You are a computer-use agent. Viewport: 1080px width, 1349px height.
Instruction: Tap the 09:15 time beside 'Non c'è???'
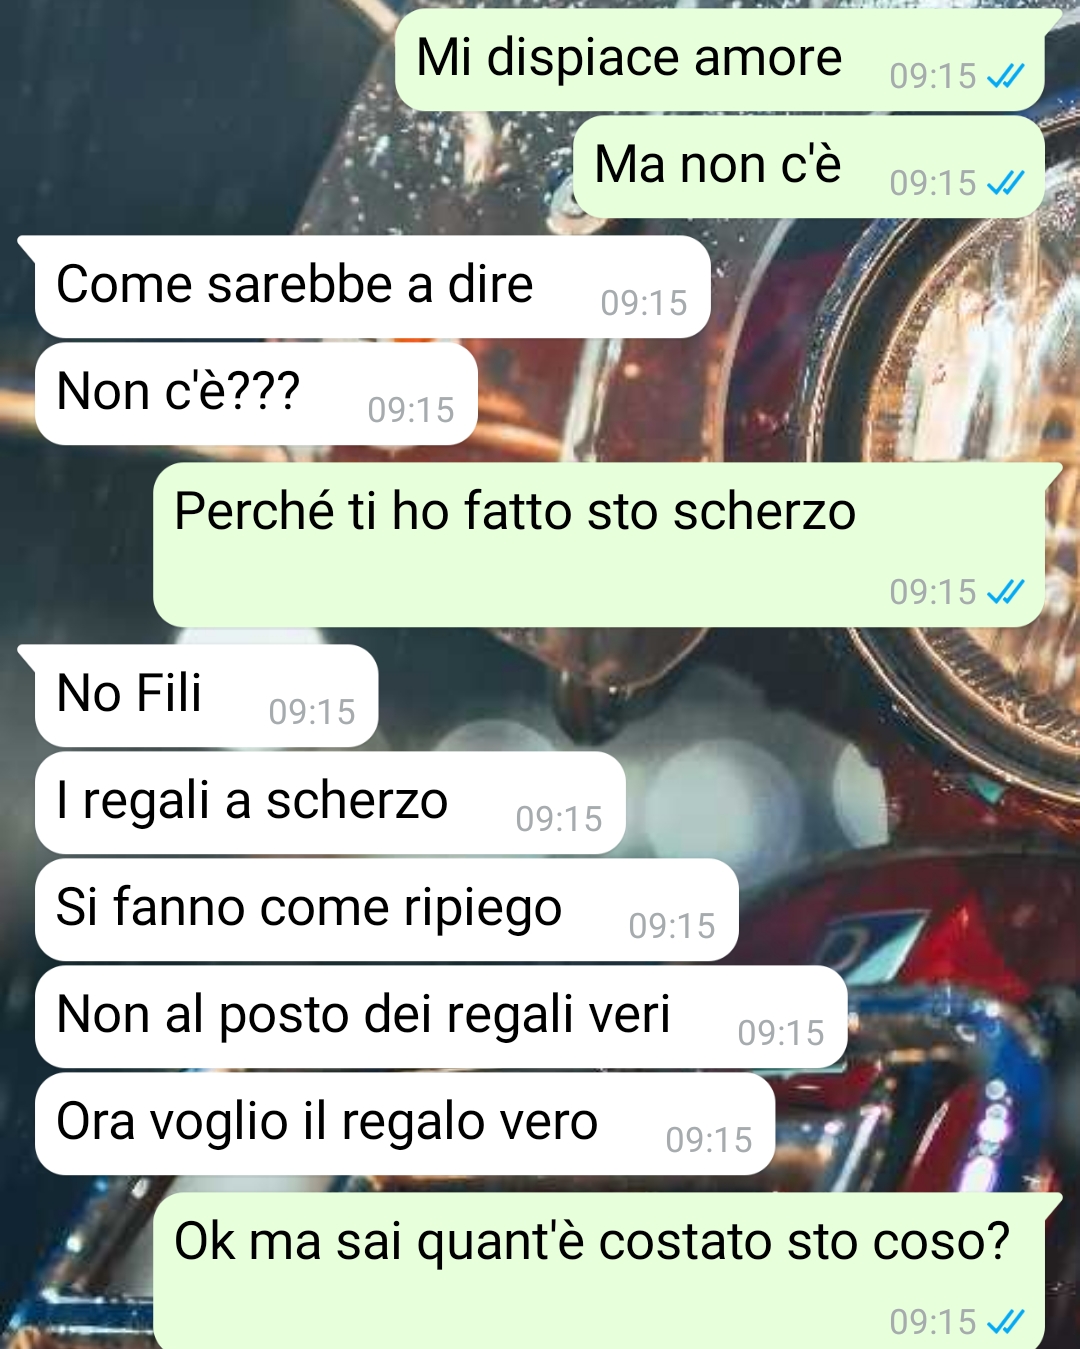tap(411, 410)
